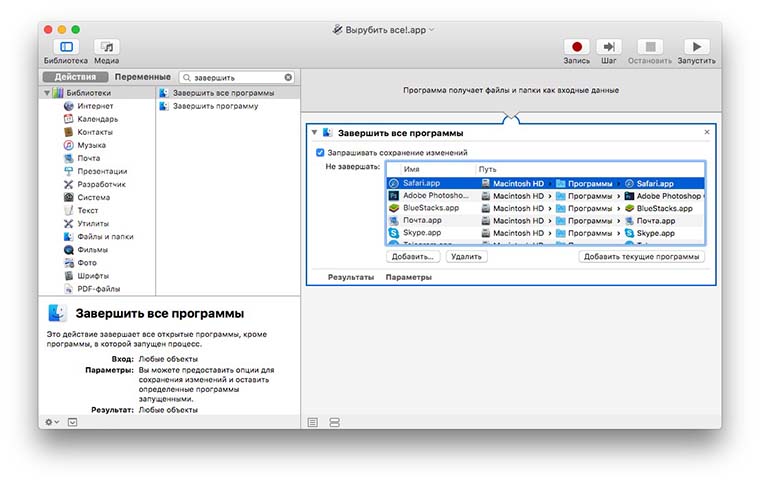Select Завершить программу action in list
The height and width of the screenshot is (484, 760).
pyautogui.click(x=228, y=106)
